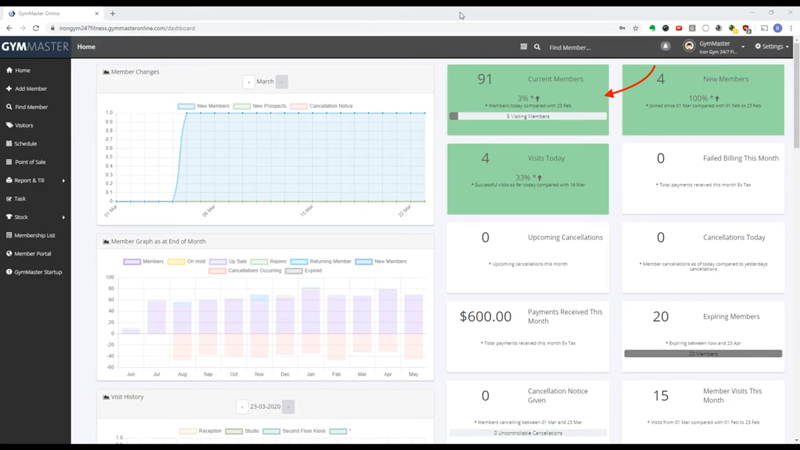Click the Member Portal icon
Screen dimensions: 800x450
click(x=9, y=254)
